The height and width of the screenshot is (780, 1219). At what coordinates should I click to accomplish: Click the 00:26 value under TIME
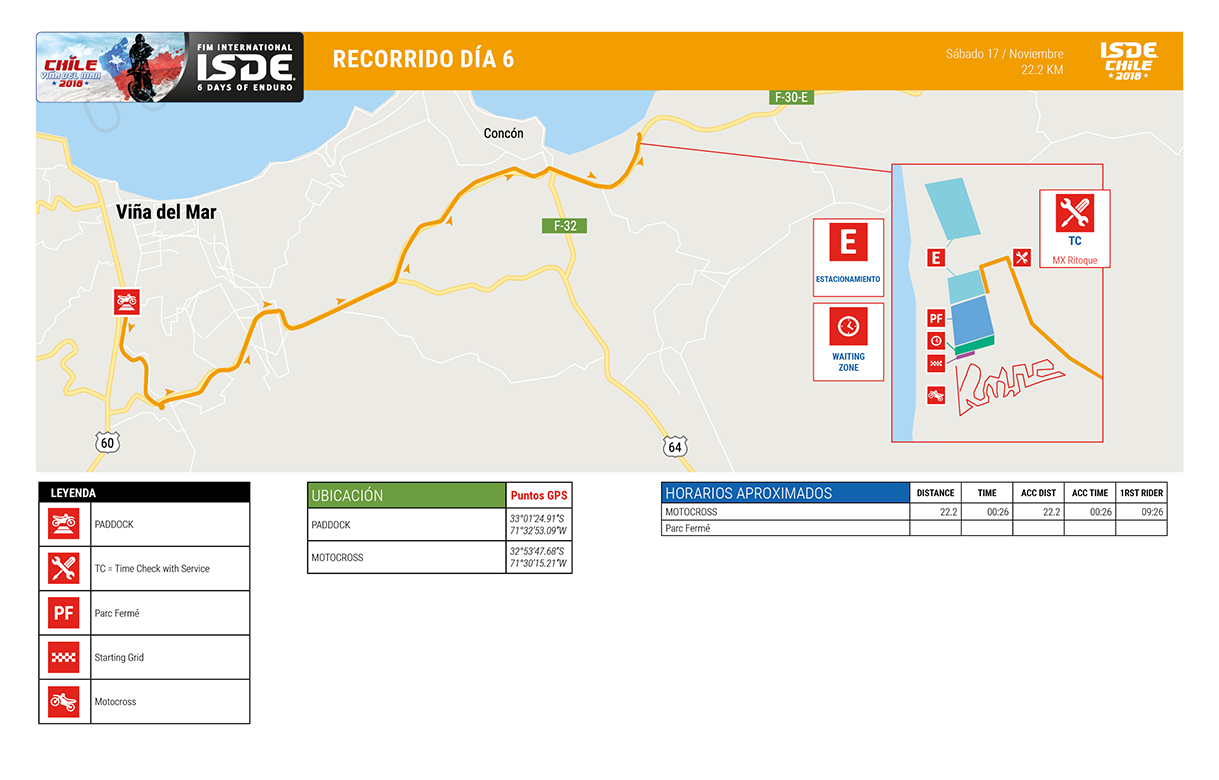tap(998, 512)
